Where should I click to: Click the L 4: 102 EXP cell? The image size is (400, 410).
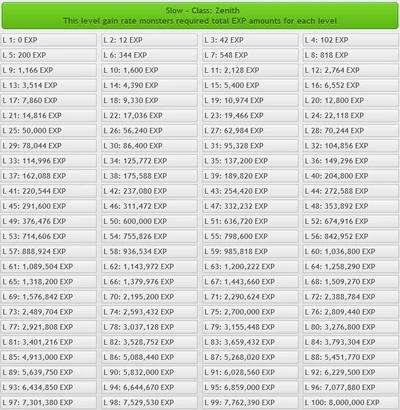pos(351,40)
